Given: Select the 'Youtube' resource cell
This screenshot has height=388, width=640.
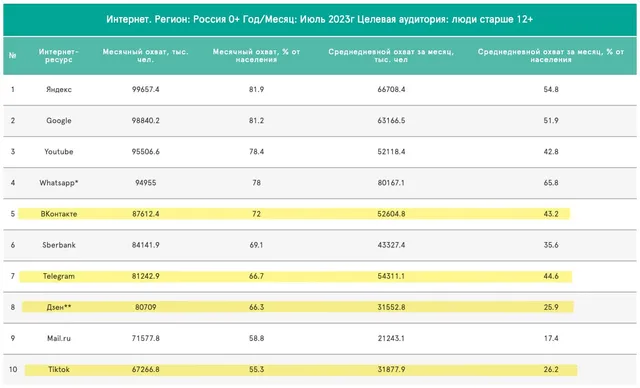Looking at the screenshot, I should [59, 151].
